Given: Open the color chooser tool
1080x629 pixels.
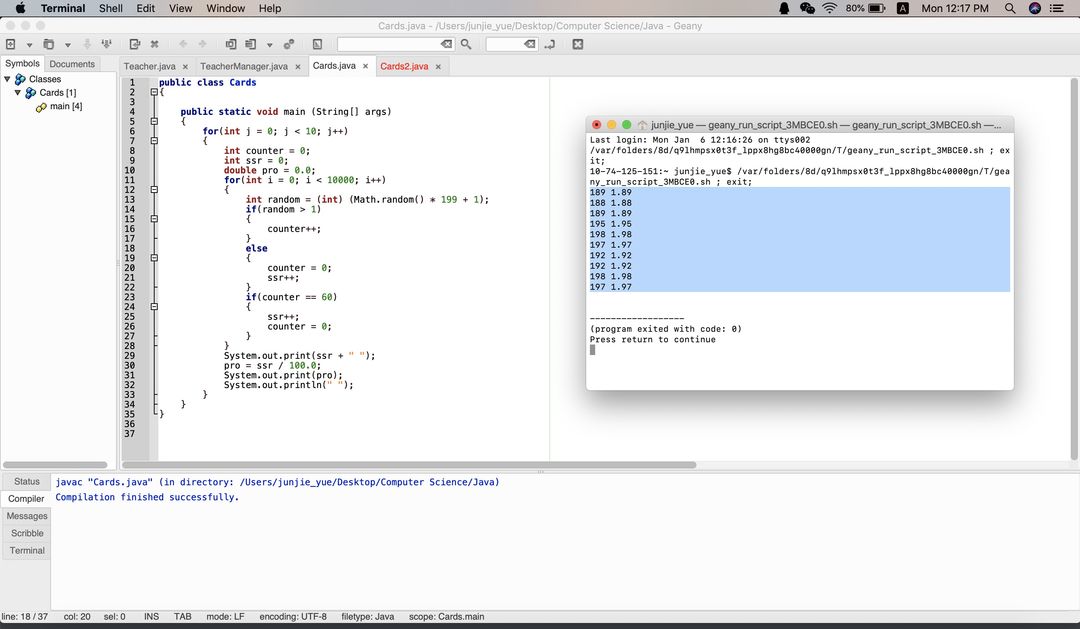Looking at the screenshot, I should [318, 44].
